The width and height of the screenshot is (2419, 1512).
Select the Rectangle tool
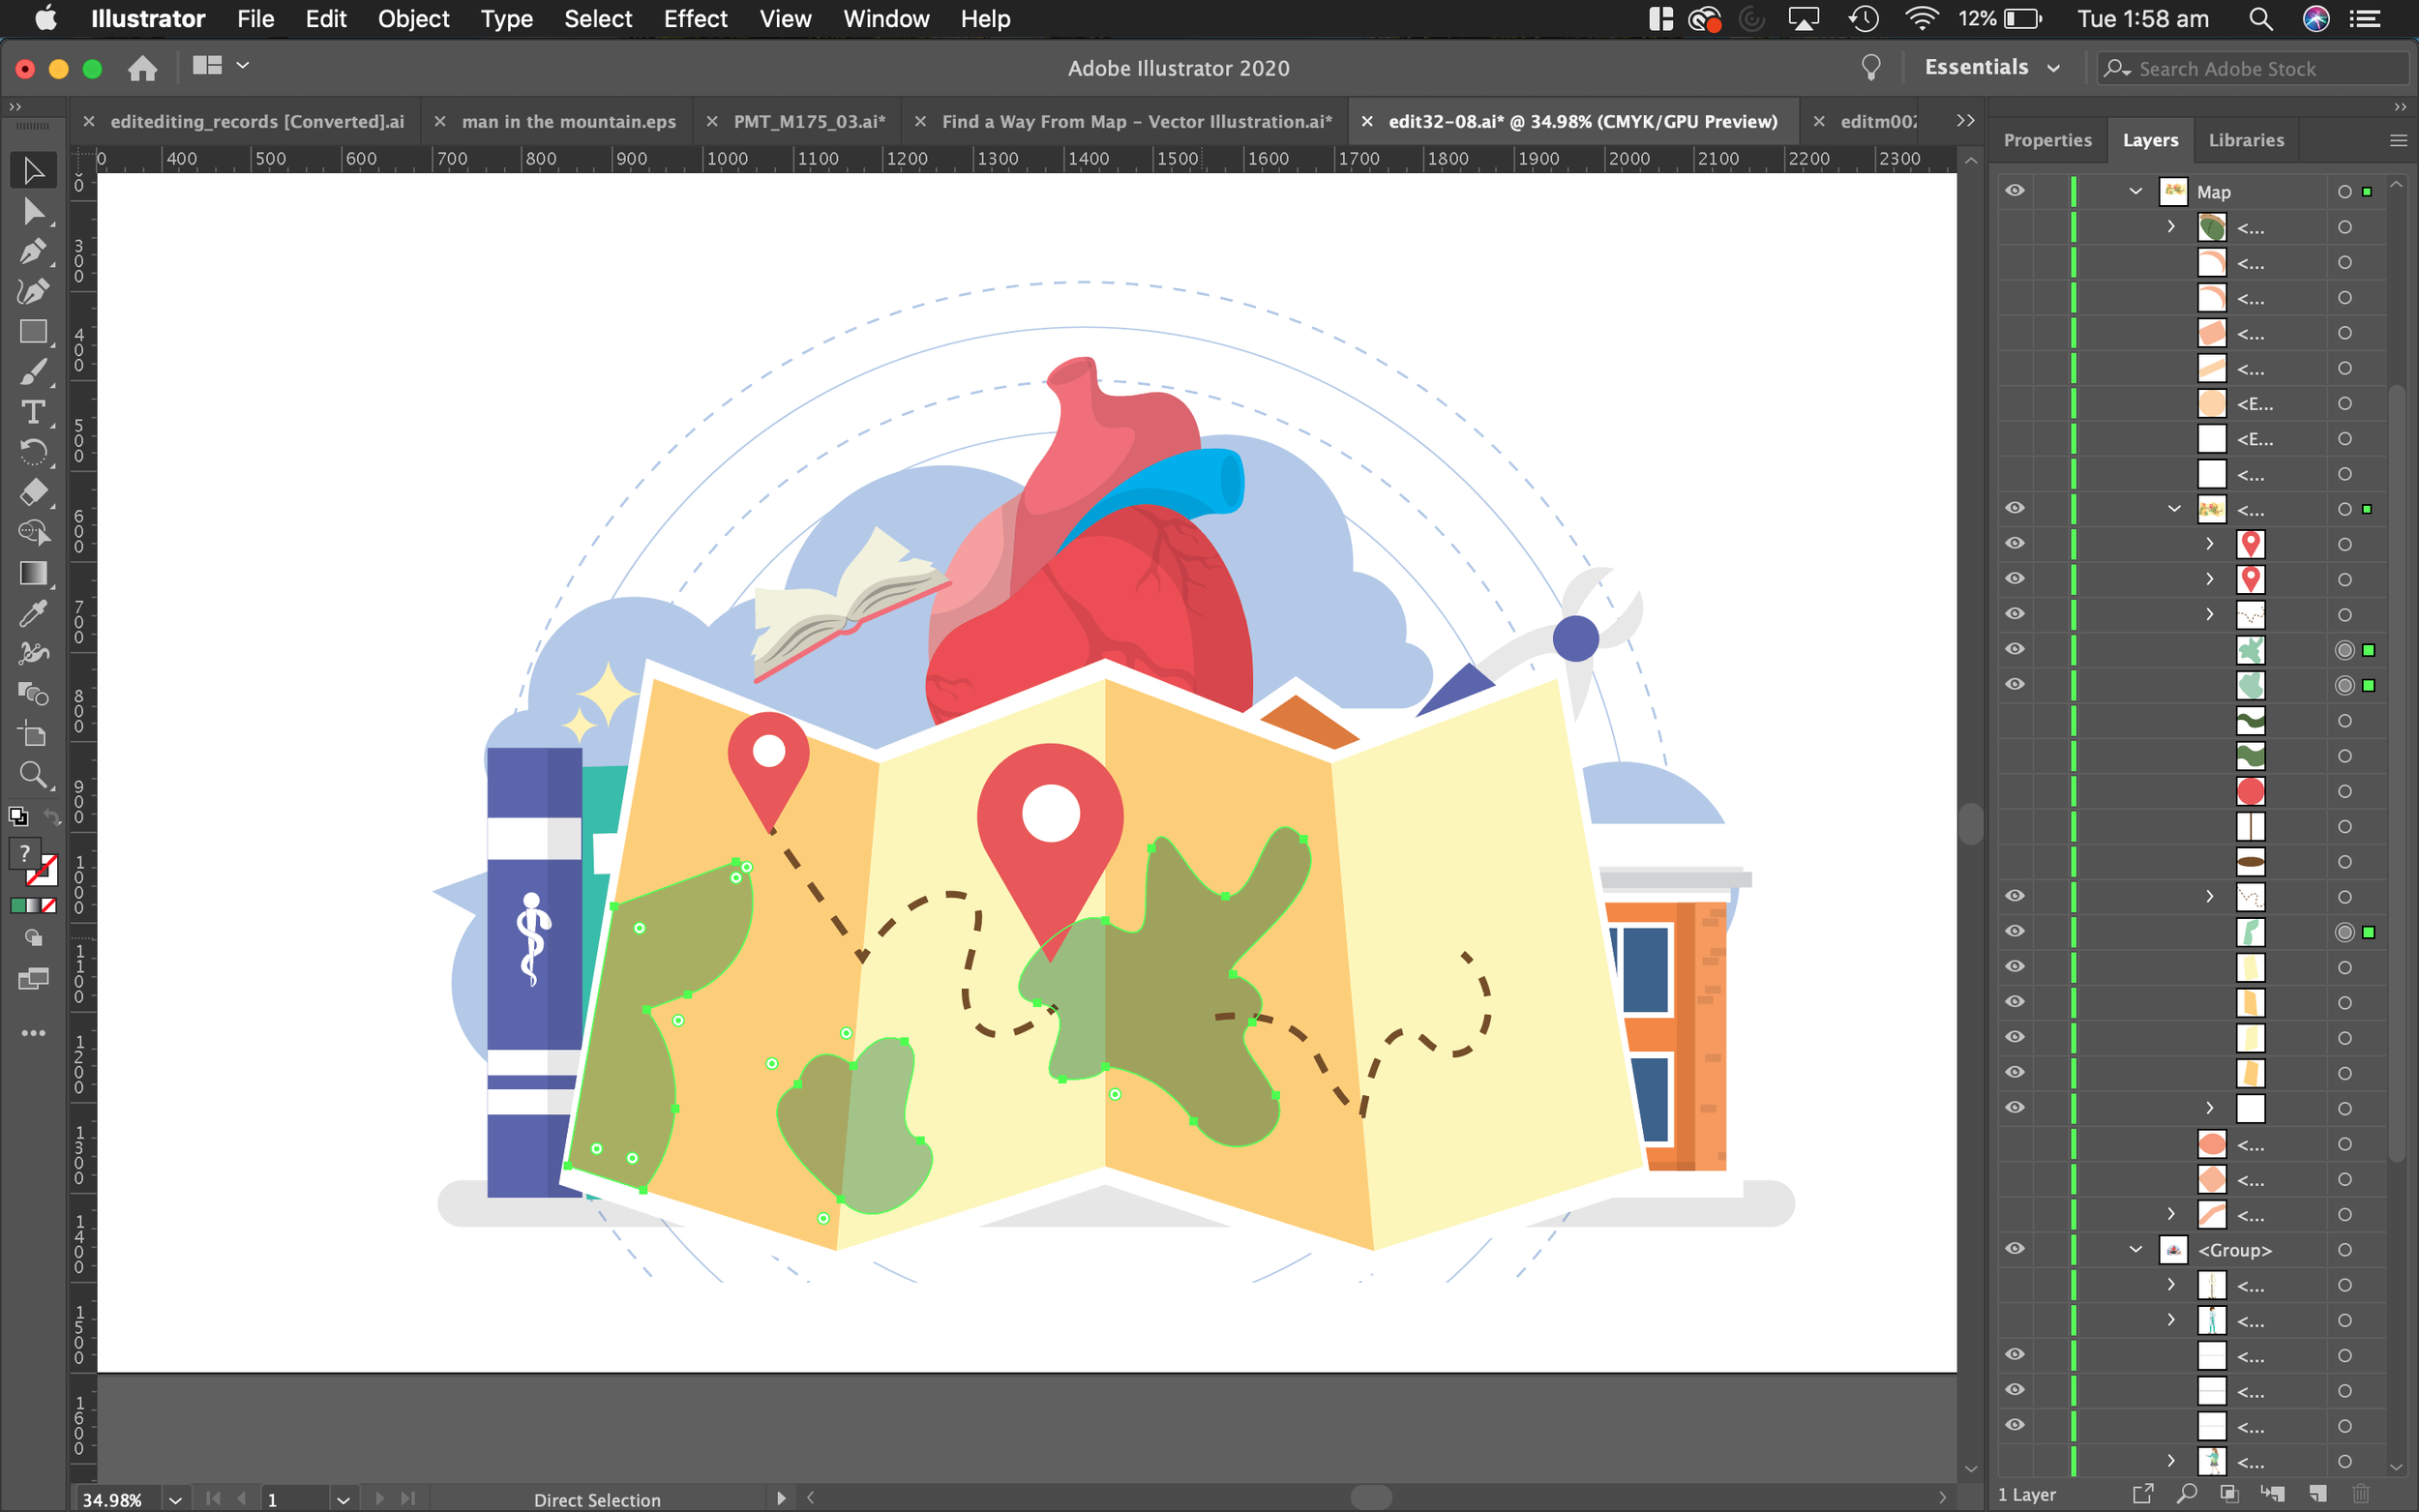(x=33, y=332)
